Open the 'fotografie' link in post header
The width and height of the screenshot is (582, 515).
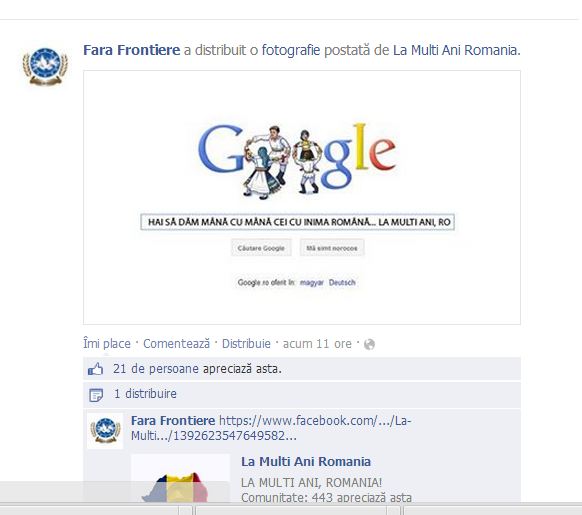[x=291, y=50]
